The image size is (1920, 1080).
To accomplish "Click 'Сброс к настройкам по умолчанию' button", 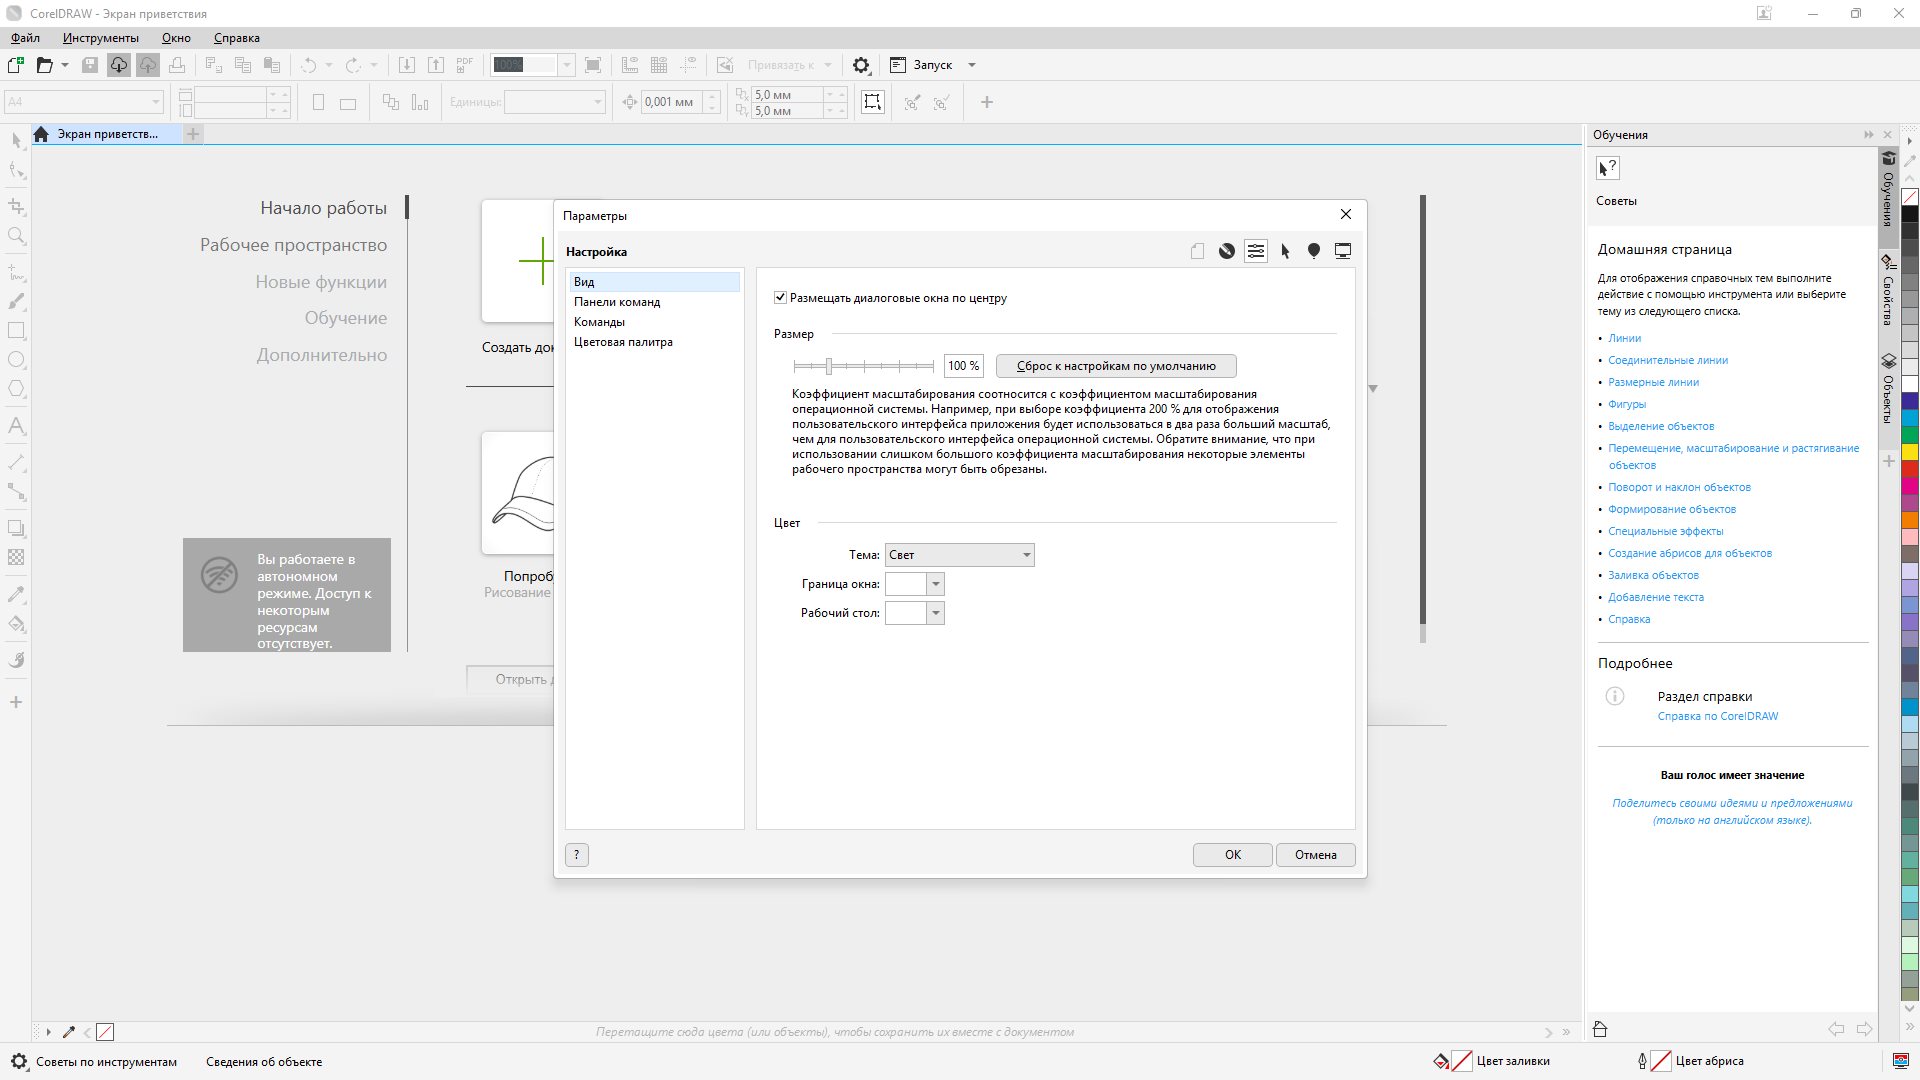I will 1116,366.
